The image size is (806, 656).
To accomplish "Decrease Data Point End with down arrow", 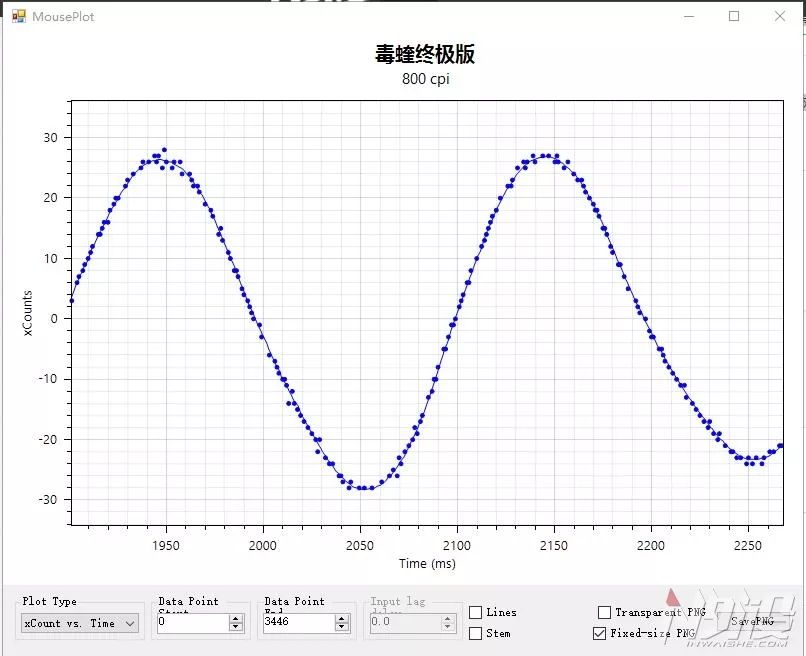I will coord(342,627).
